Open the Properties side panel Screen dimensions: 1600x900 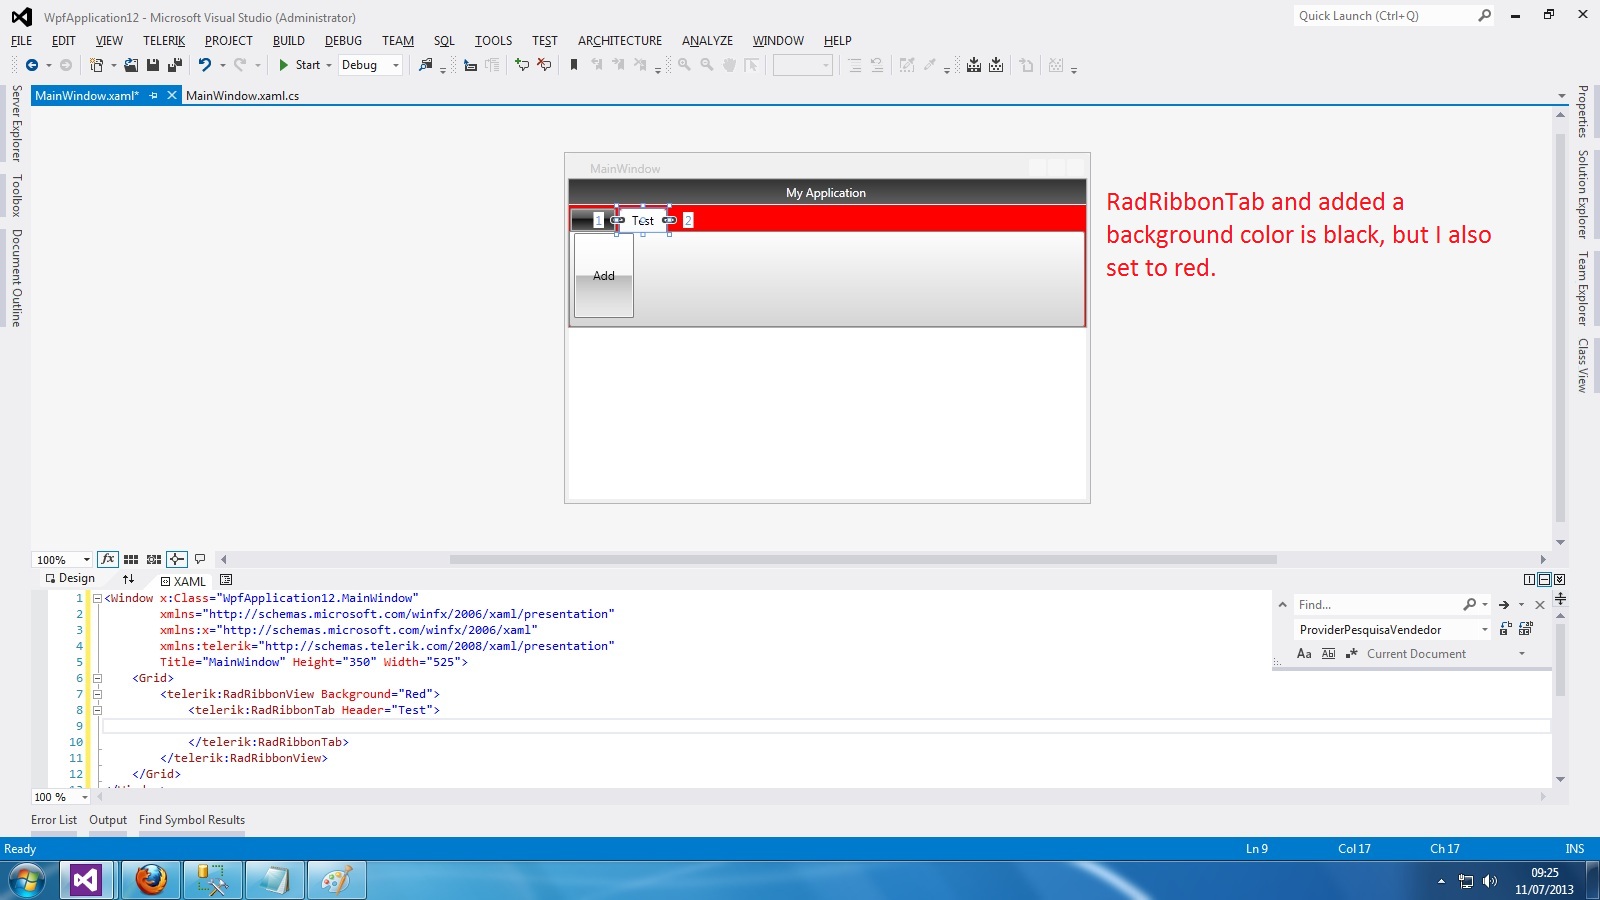tap(1583, 111)
